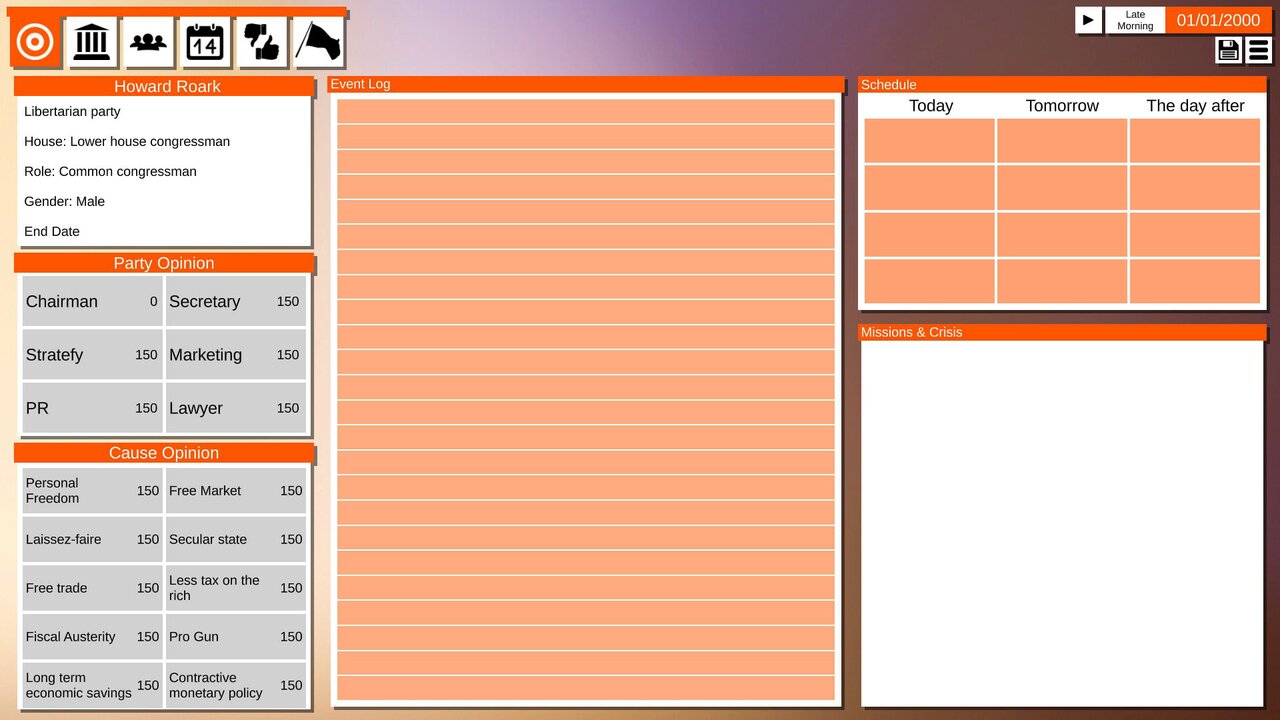Click the Gender: Male line
The image size is (1280, 720).
tap(64, 201)
